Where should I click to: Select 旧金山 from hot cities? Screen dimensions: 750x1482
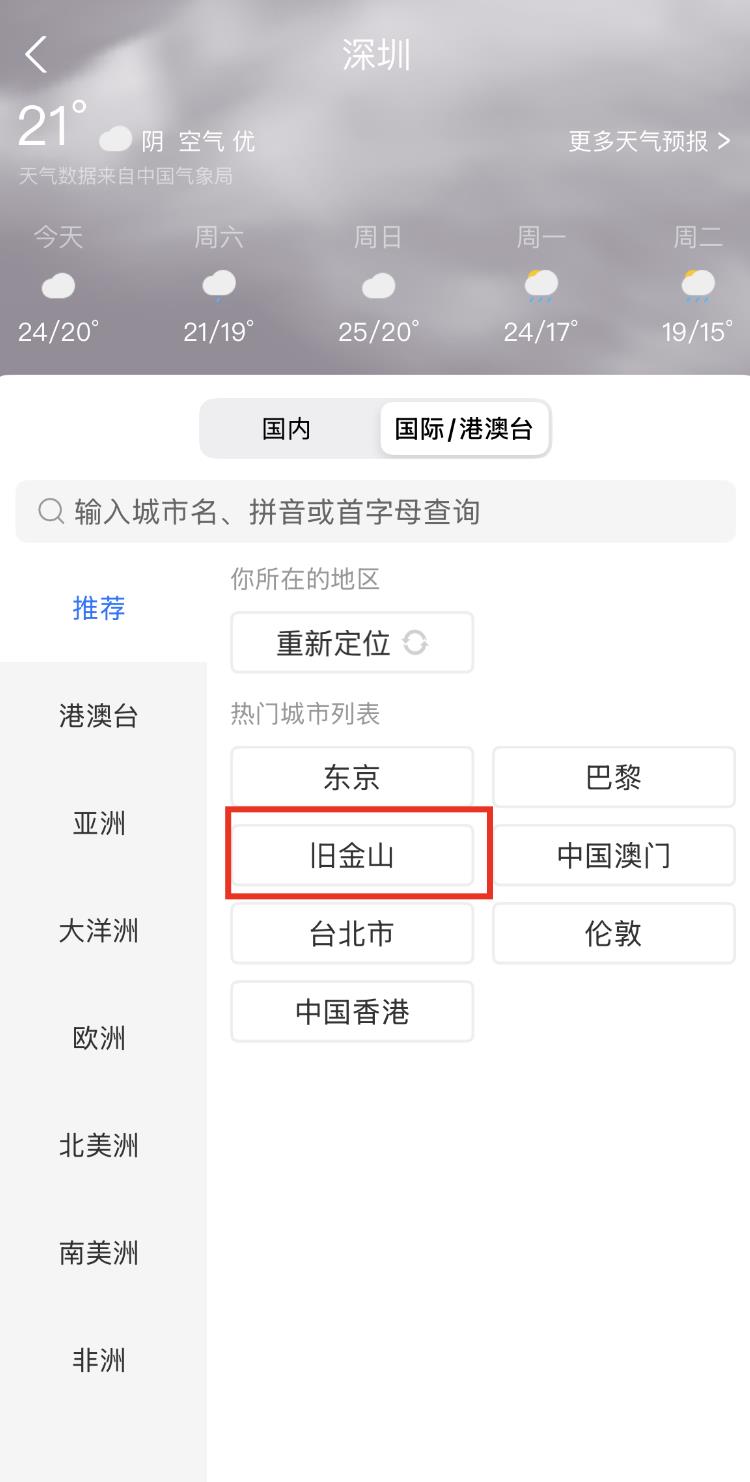pos(352,855)
